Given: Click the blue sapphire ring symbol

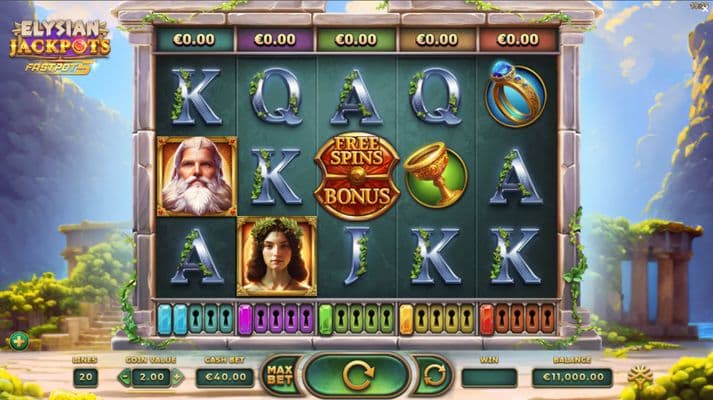Looking at the screenshot, I should click(x=516, y=95).
